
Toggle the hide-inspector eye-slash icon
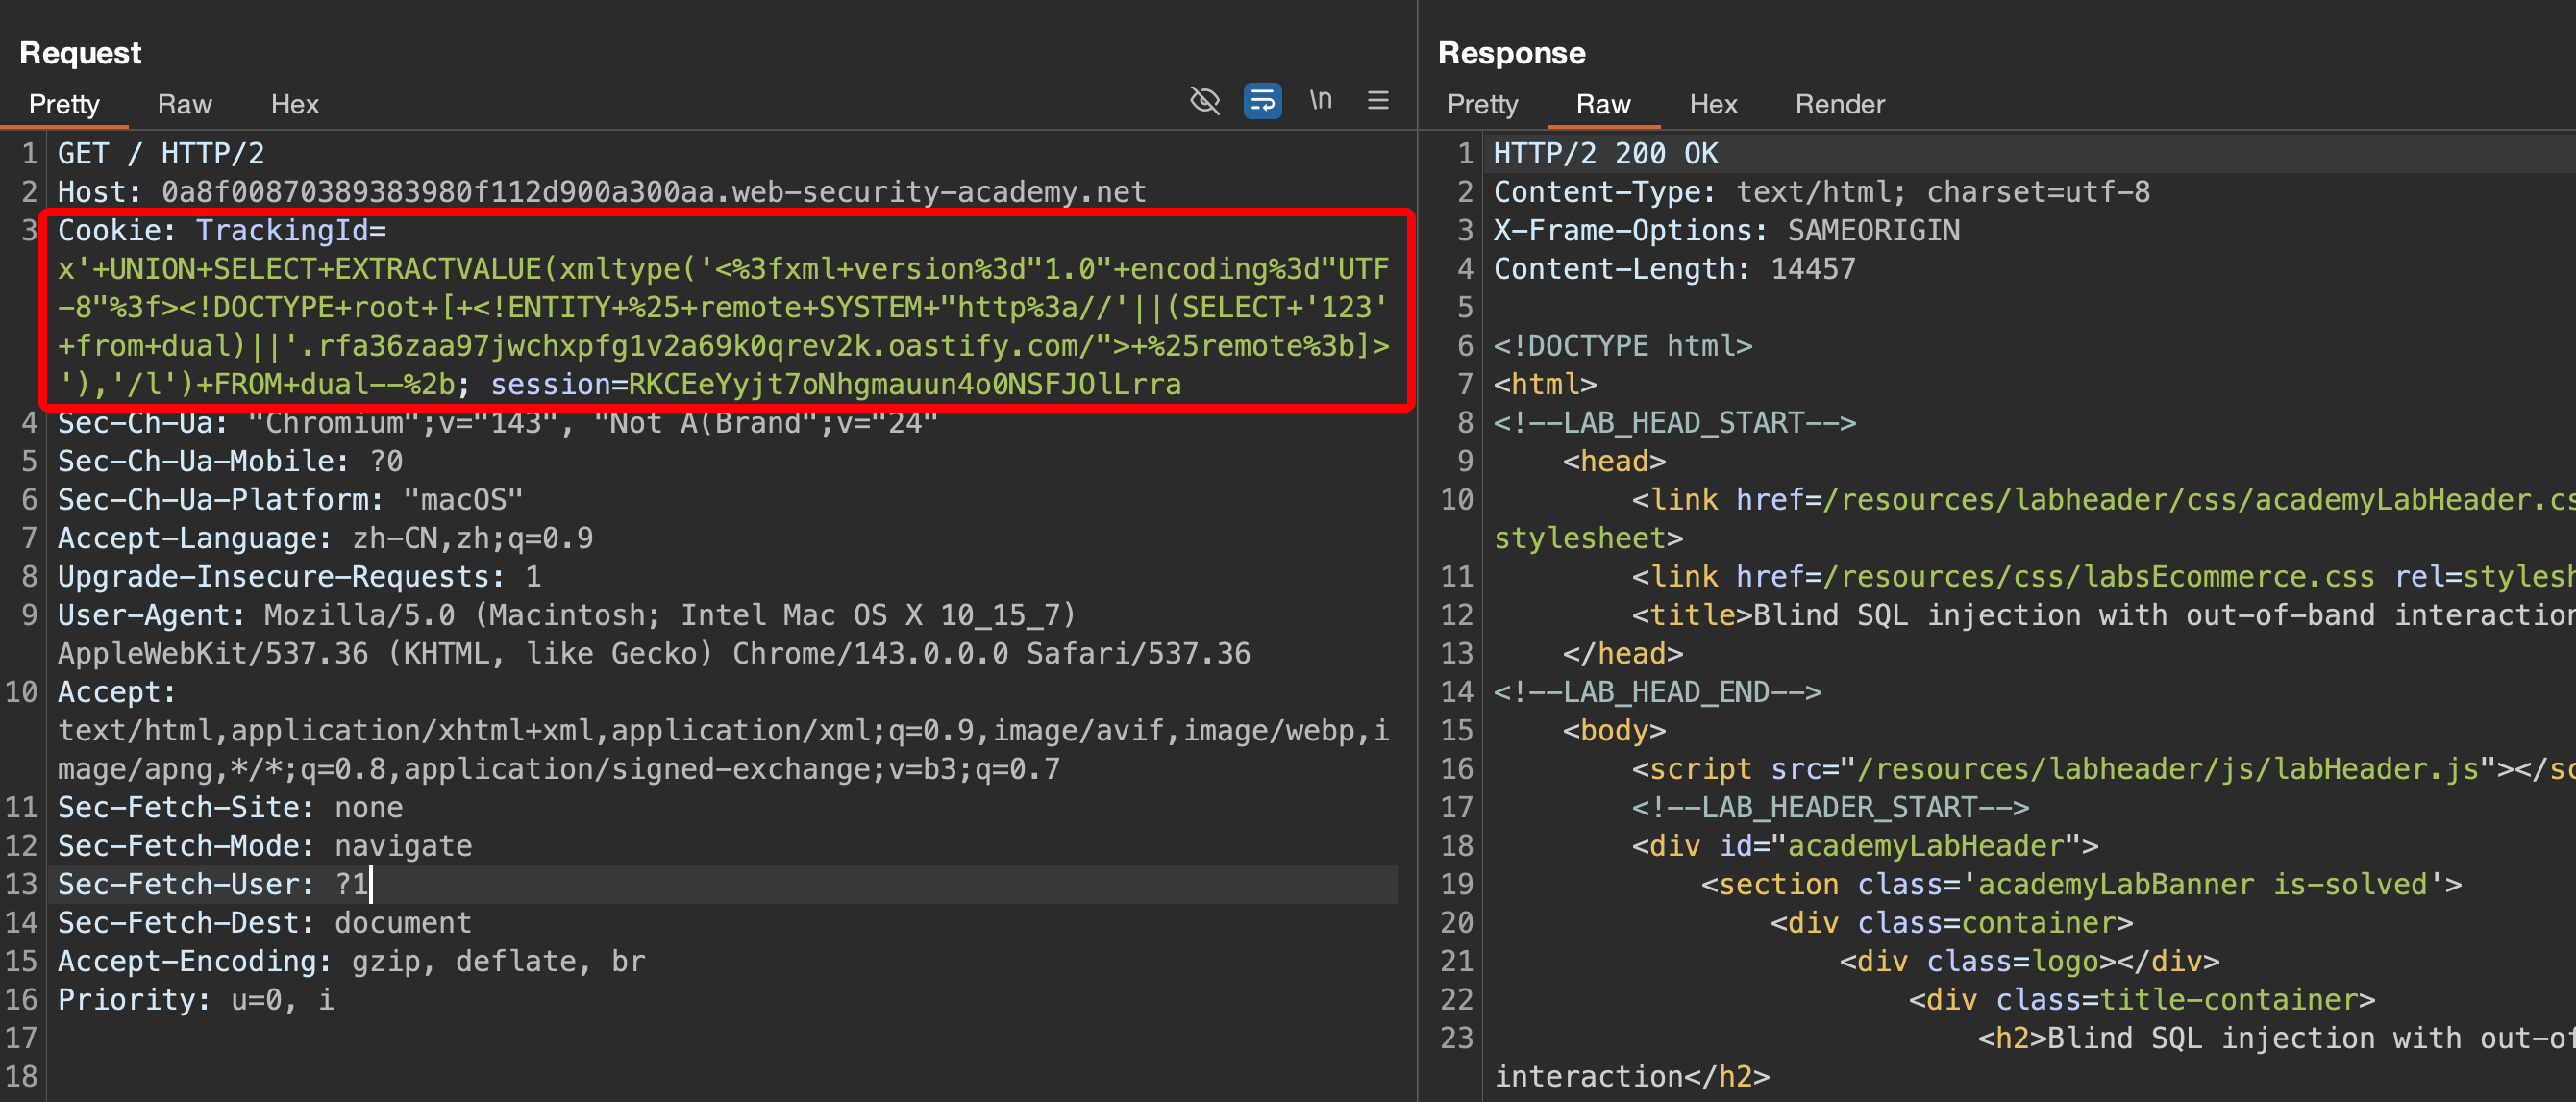click(1205, 101)
